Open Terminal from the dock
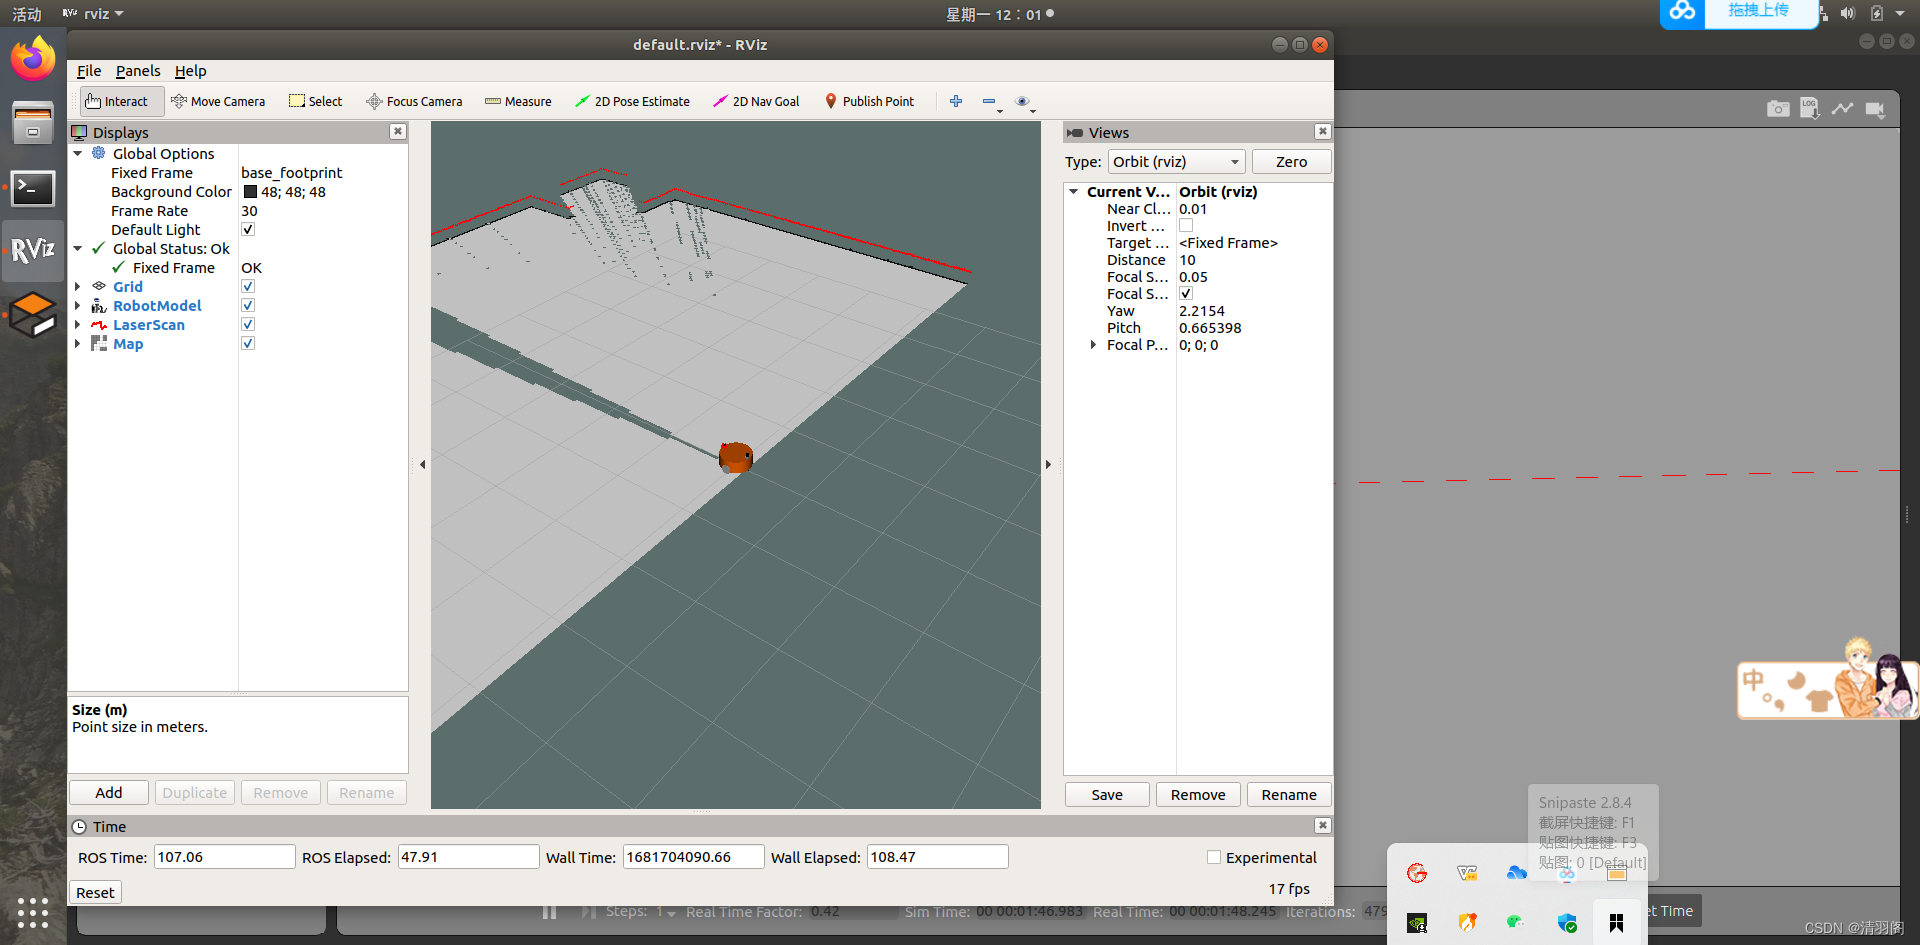 (33, 188)
